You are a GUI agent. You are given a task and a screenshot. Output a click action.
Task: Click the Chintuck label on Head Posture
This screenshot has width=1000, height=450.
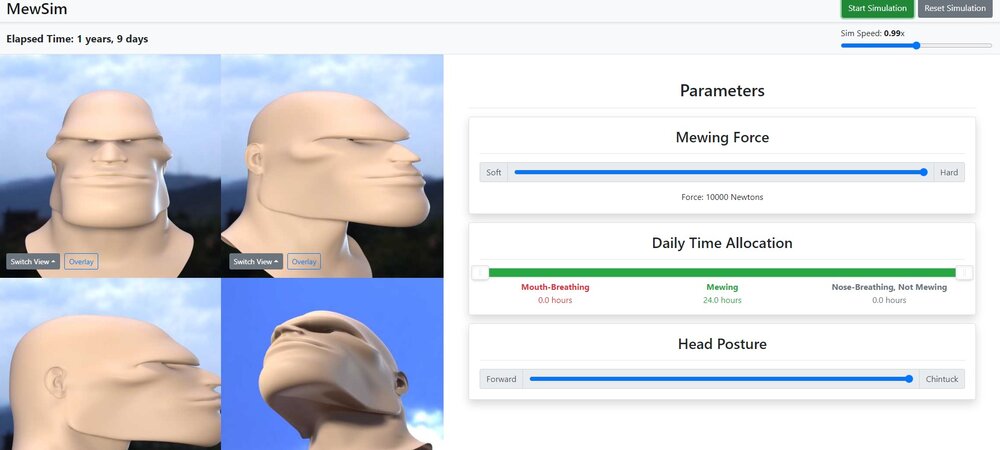click(x=942, y=379)
